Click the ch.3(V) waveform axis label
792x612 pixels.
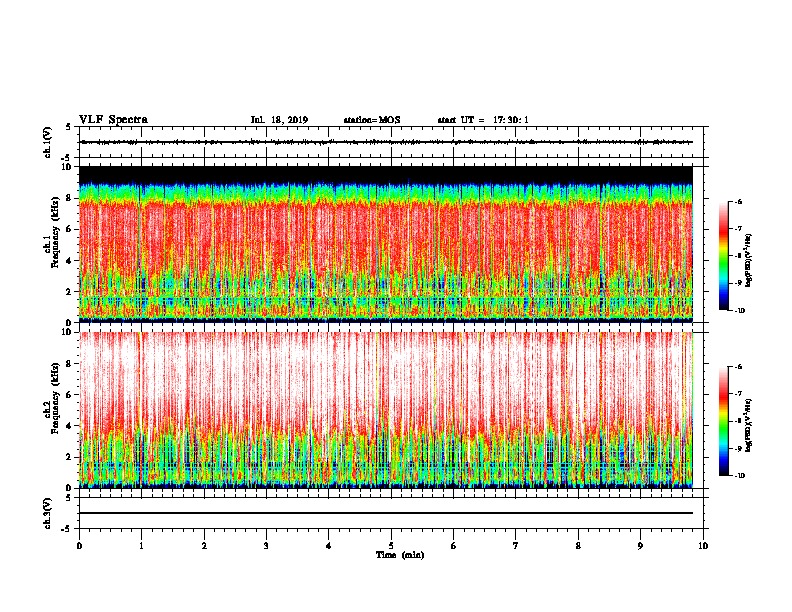pyautogui.click(x=47, y=513)
